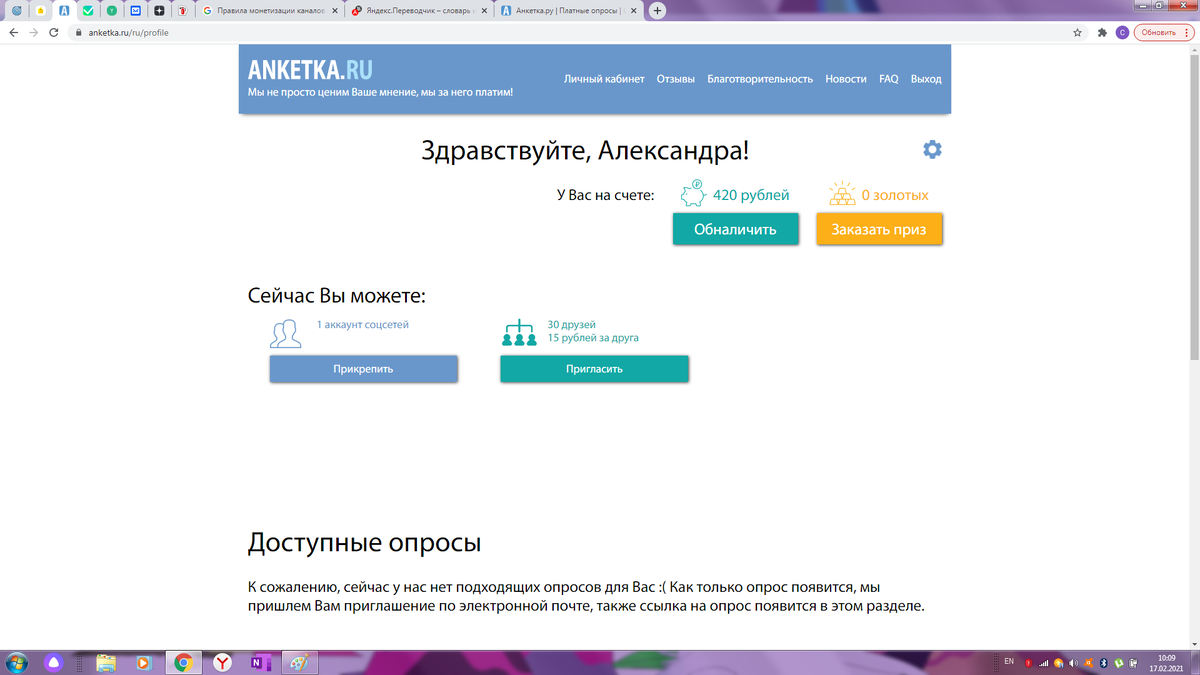The image size is (1200, 675).
Task: Click Выход to log out
Action: click(x=926, y=79)
